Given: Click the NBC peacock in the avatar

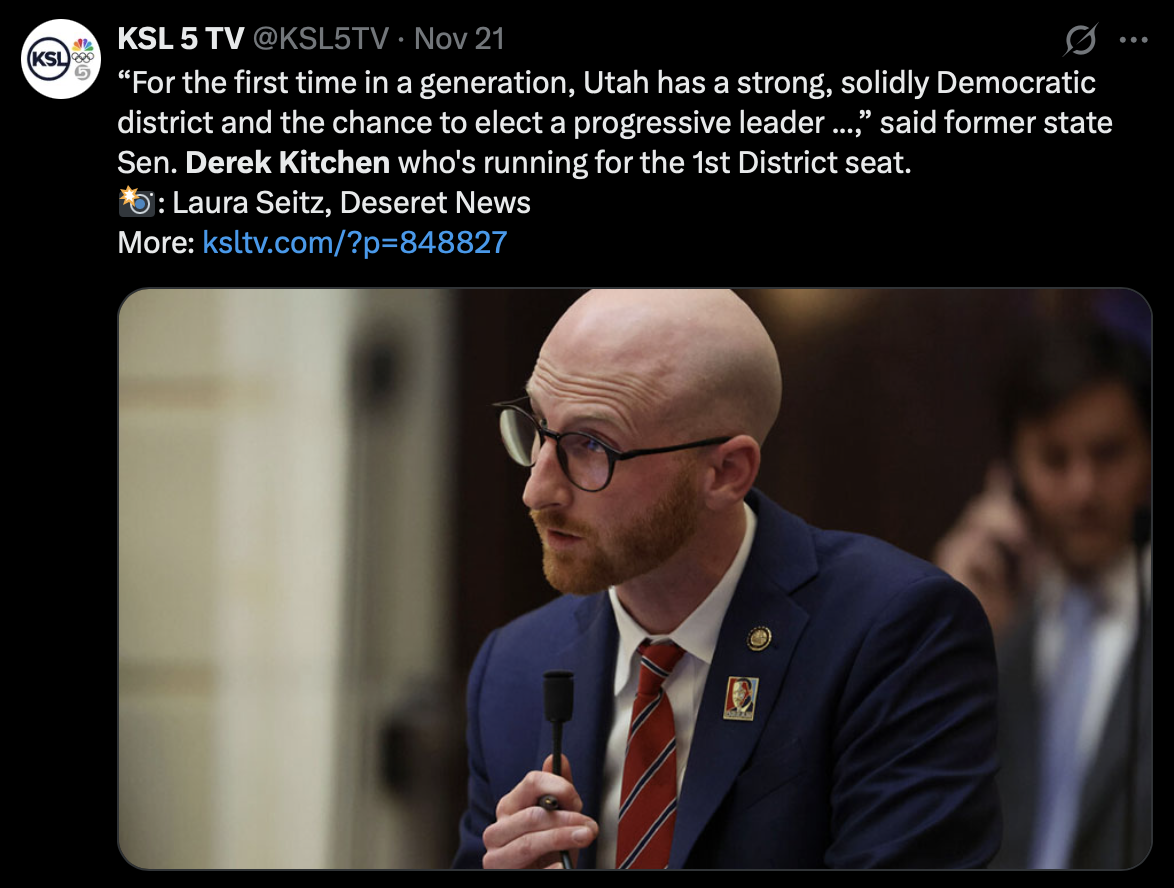Looking at the screenshot, I should 83,46.
